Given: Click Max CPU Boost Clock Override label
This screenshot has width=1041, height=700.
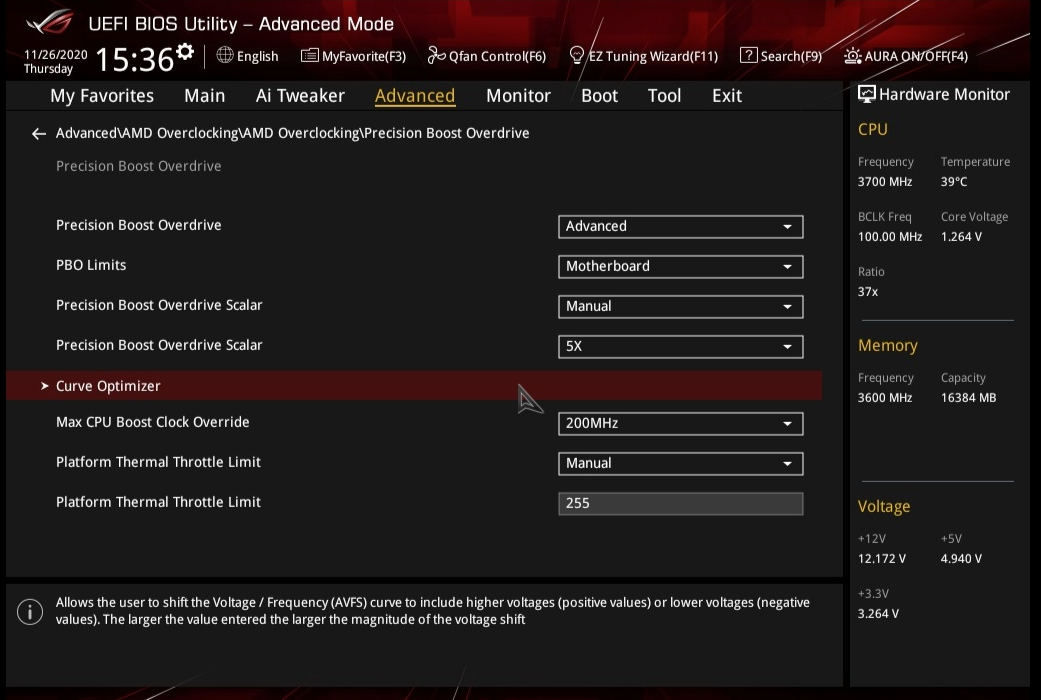Looking at the screenshot, I should [x=153, y=422].
